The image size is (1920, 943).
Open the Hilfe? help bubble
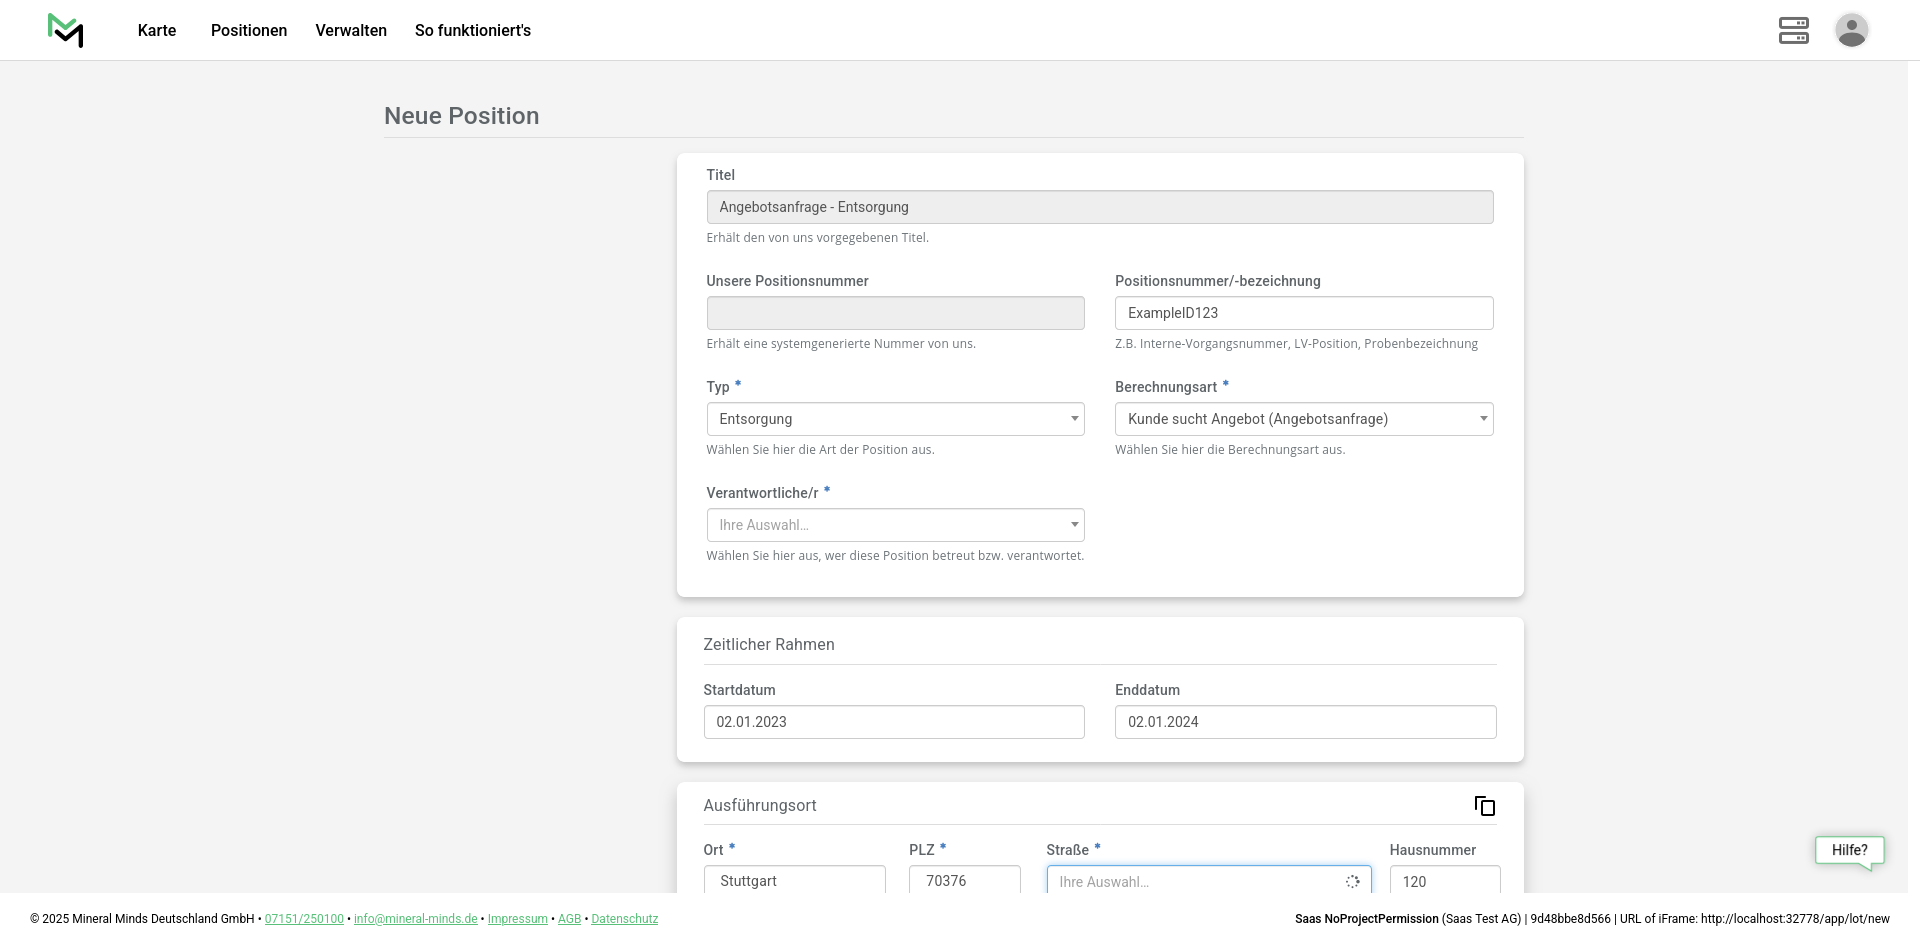pyautogui.click(x=1849, y=850)
